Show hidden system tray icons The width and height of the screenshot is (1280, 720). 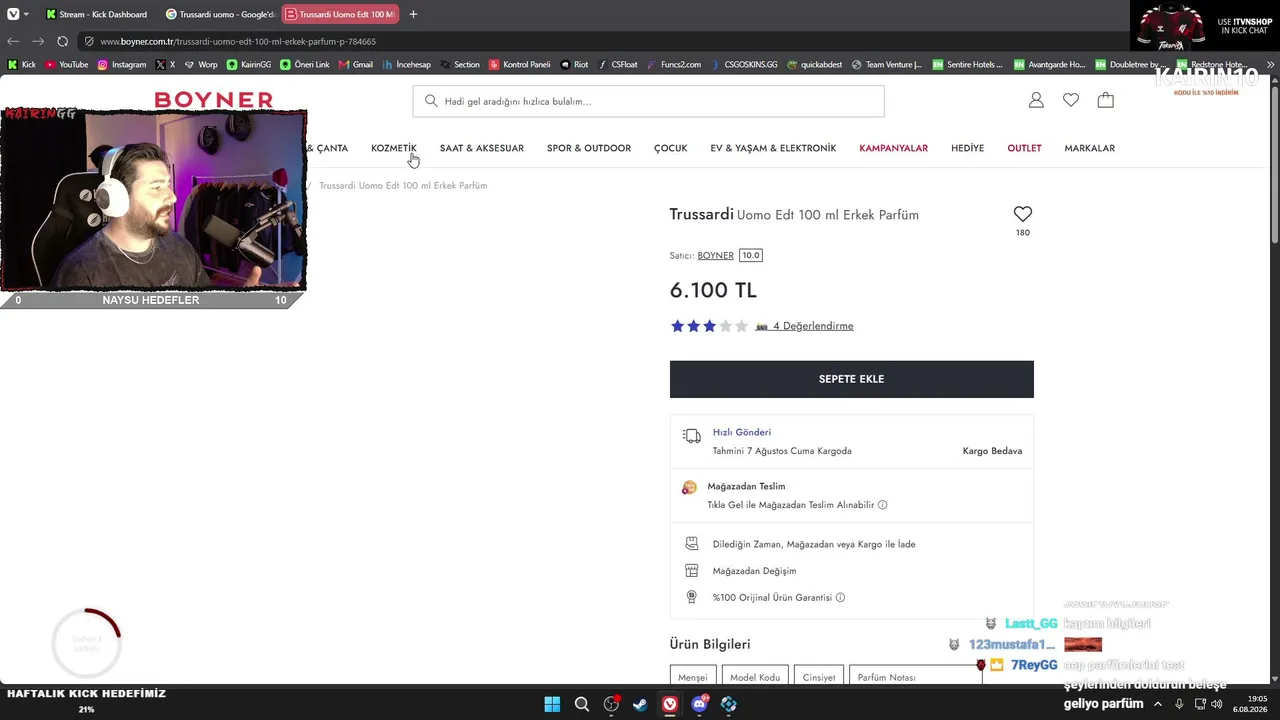(x=1158, y=704)
